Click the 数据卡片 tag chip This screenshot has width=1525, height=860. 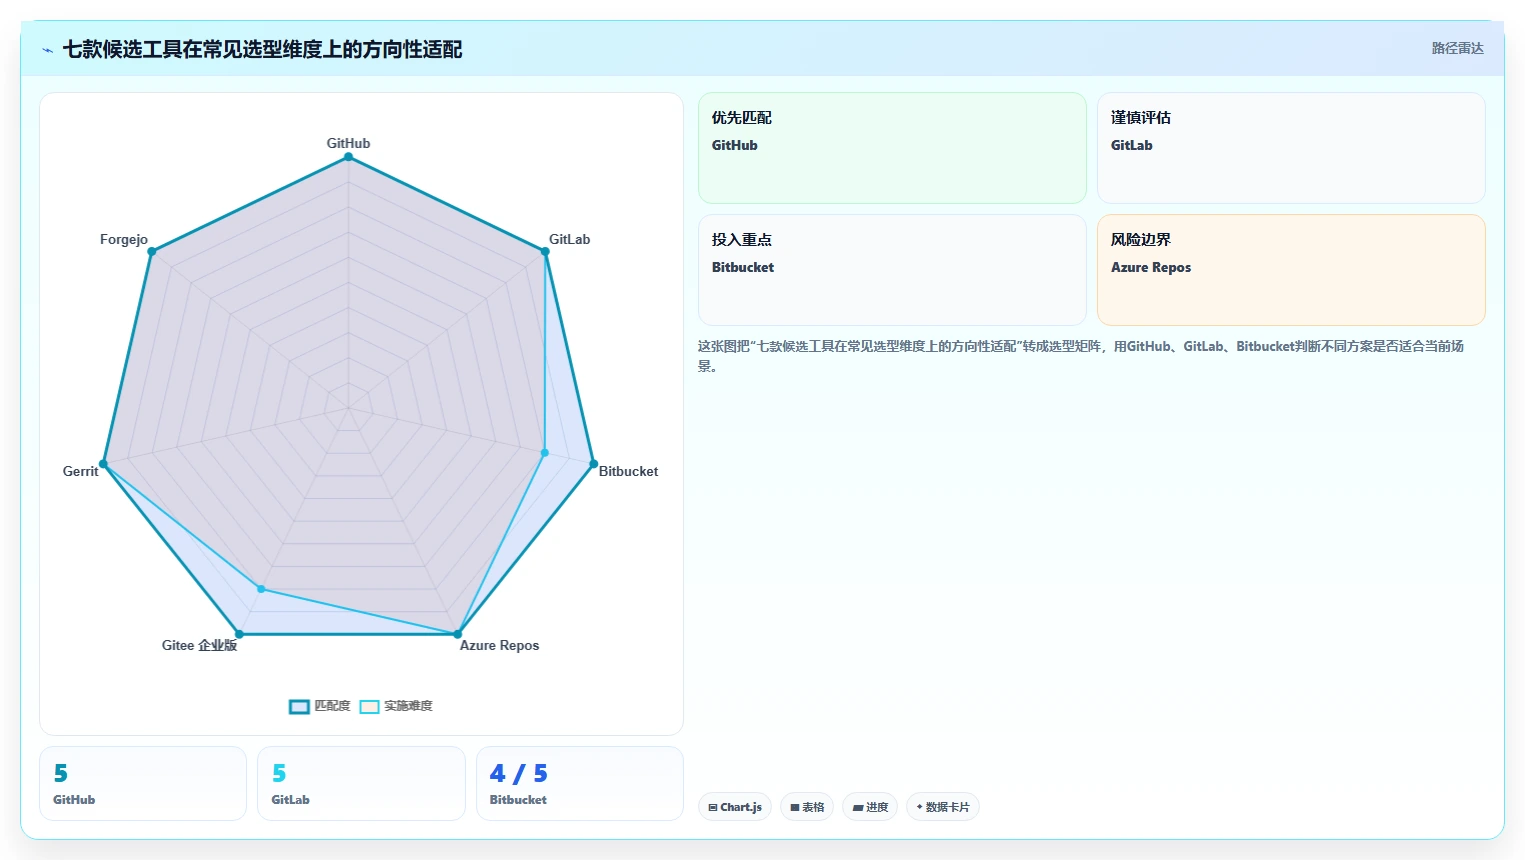click(x=942, y=807)
